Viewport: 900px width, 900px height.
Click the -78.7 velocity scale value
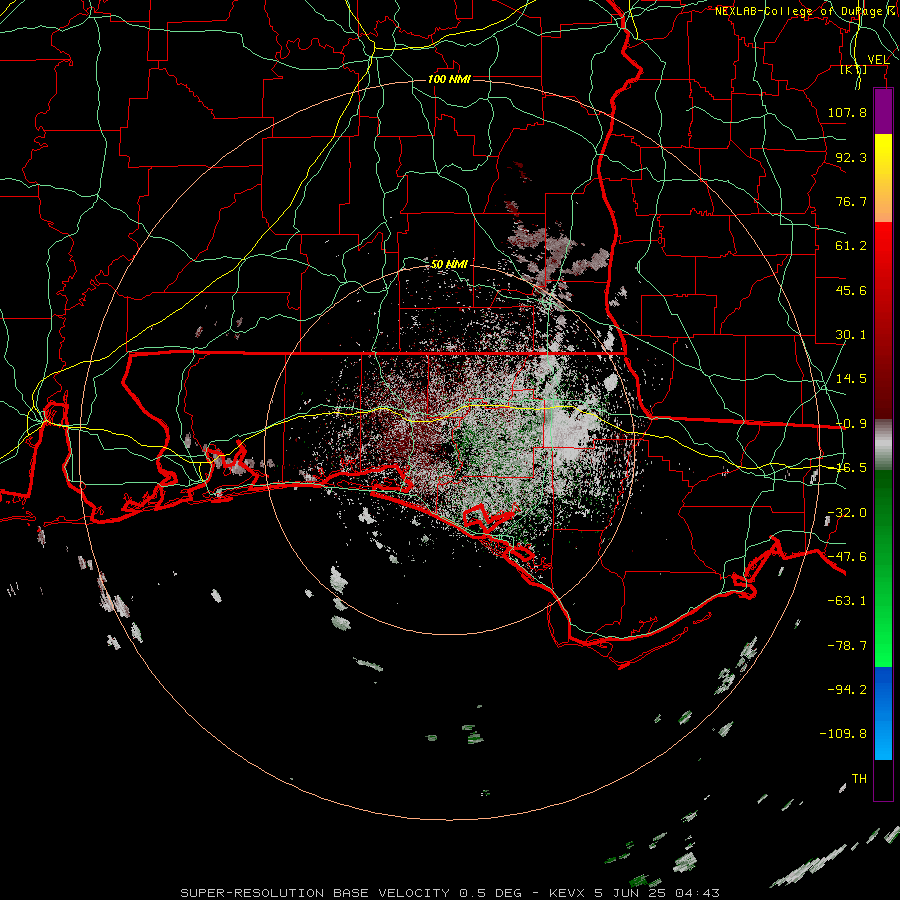tap(847, 646)
